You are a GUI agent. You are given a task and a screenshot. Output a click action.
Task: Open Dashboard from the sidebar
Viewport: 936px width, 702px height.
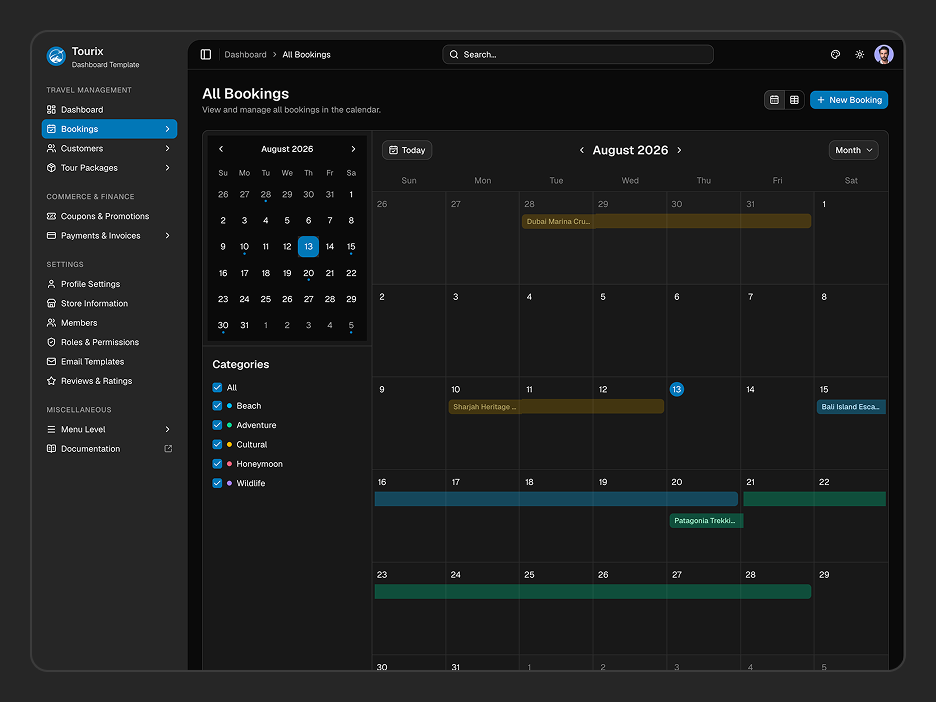click(109, 110)
